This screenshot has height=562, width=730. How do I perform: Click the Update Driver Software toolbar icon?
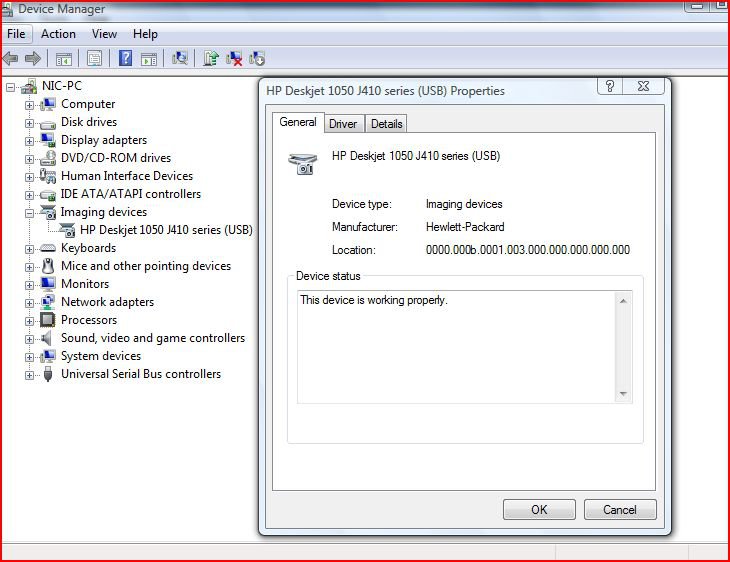210,58
